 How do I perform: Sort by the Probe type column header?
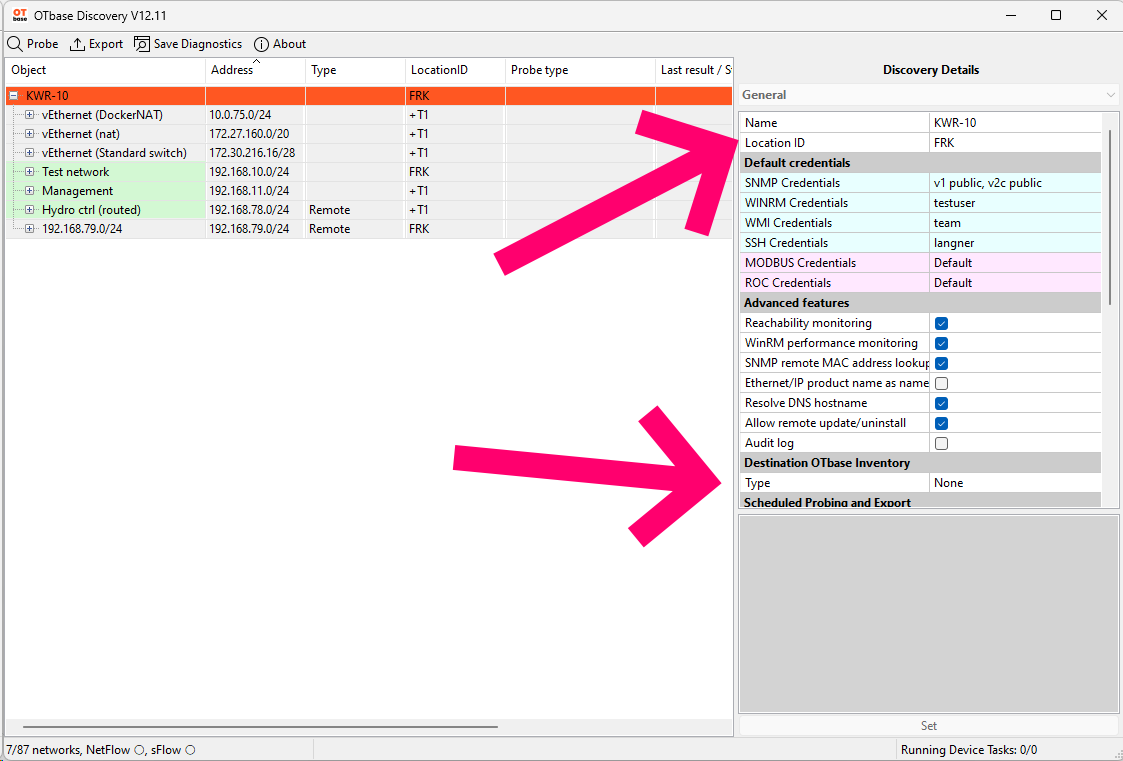(x=580, y=70)
